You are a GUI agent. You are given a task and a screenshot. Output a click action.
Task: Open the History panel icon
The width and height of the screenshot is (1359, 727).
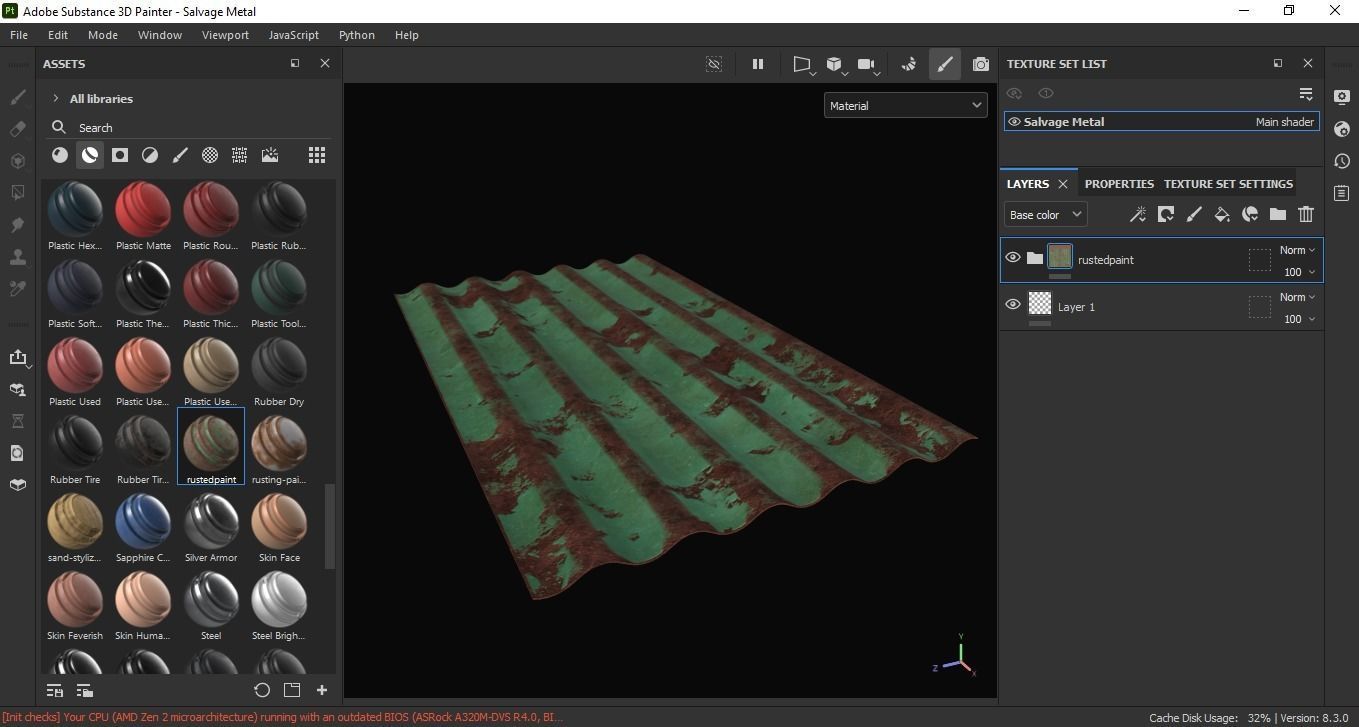coord(1342,161)
